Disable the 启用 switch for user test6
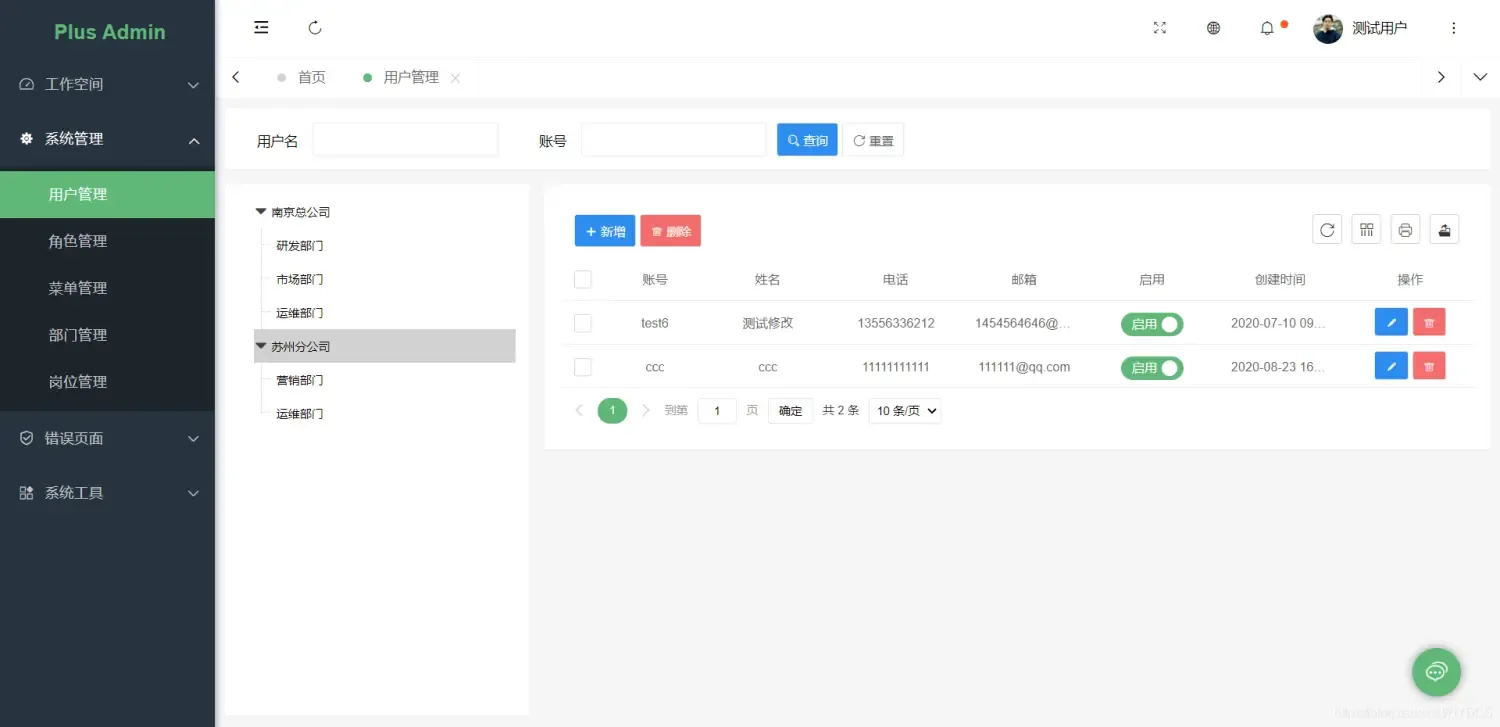This screenshot has width=1500, height=727. (1152, 323)
